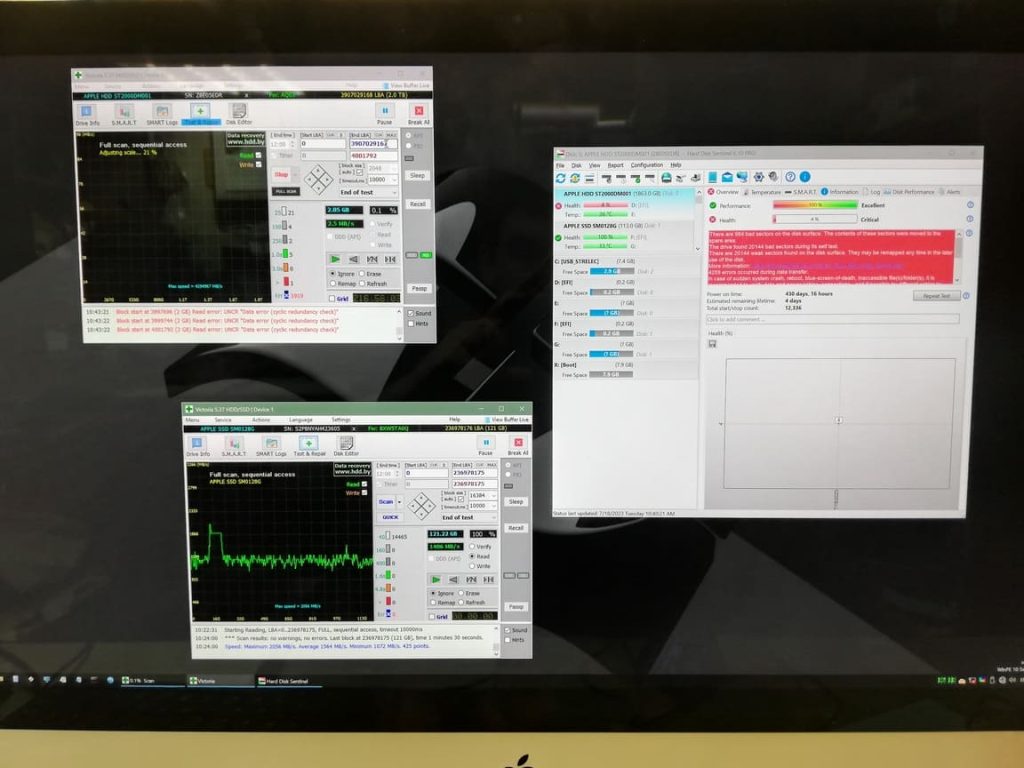Open Drive Info in the APPLE SSD Victoria window
This screenshot has height=768, width=1024.
coord(198,447)
